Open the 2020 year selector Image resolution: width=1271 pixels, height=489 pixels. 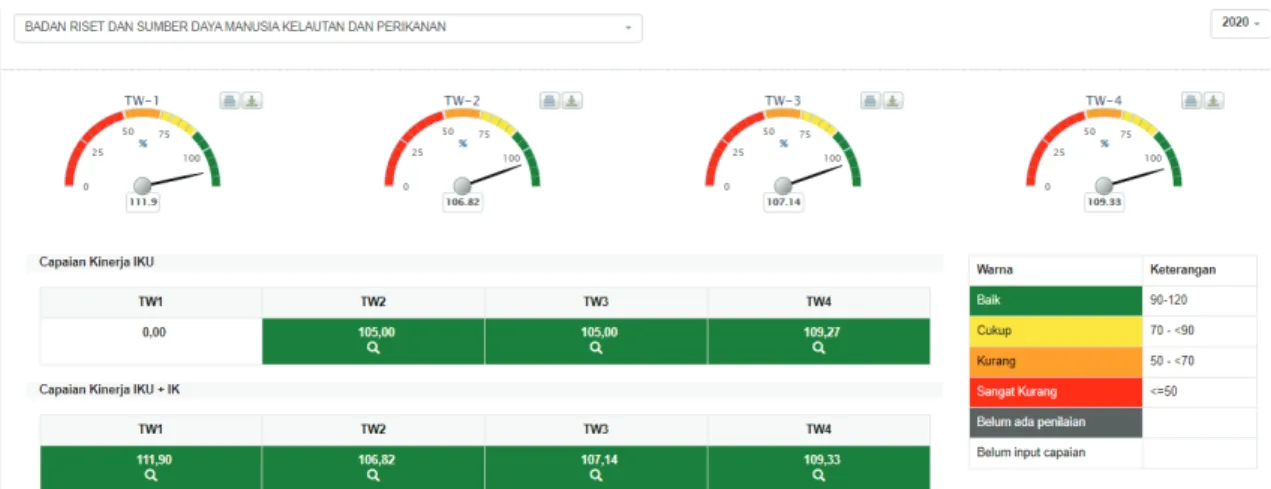pyautogui.click(x=1240, y=22)
